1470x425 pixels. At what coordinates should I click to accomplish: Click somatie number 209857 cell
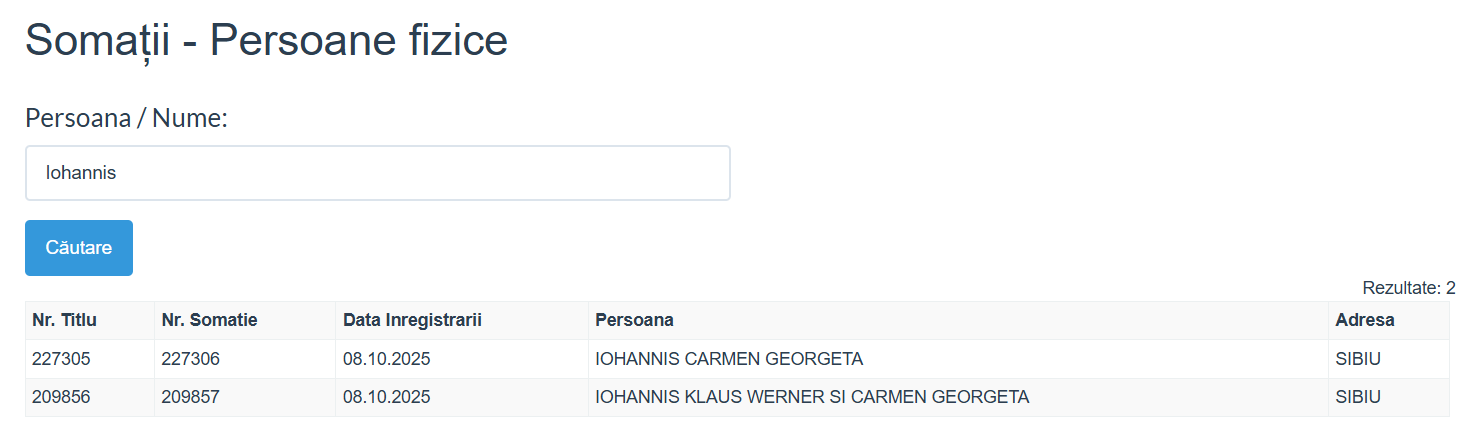pyautogui.click(x=190, y=397)
